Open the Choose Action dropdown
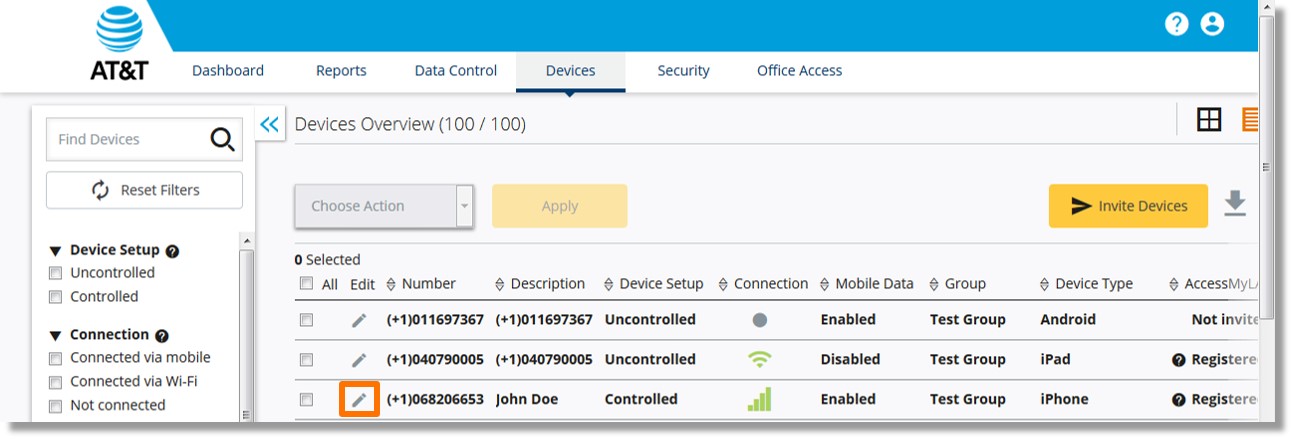This screenshot has width=1293, height=440. (x=384, y=206)
